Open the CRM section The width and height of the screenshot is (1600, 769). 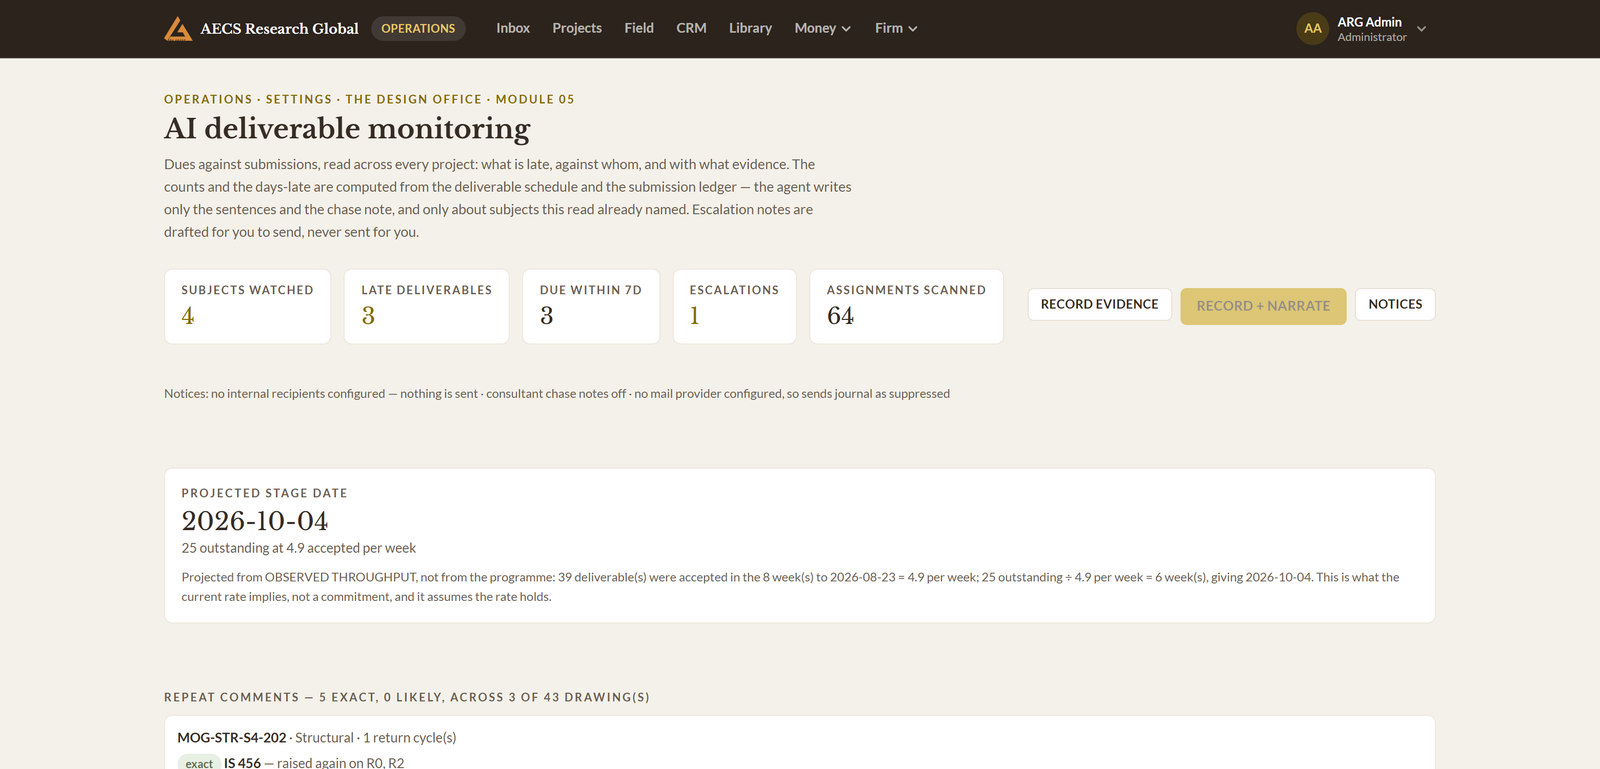coord(691,28)
